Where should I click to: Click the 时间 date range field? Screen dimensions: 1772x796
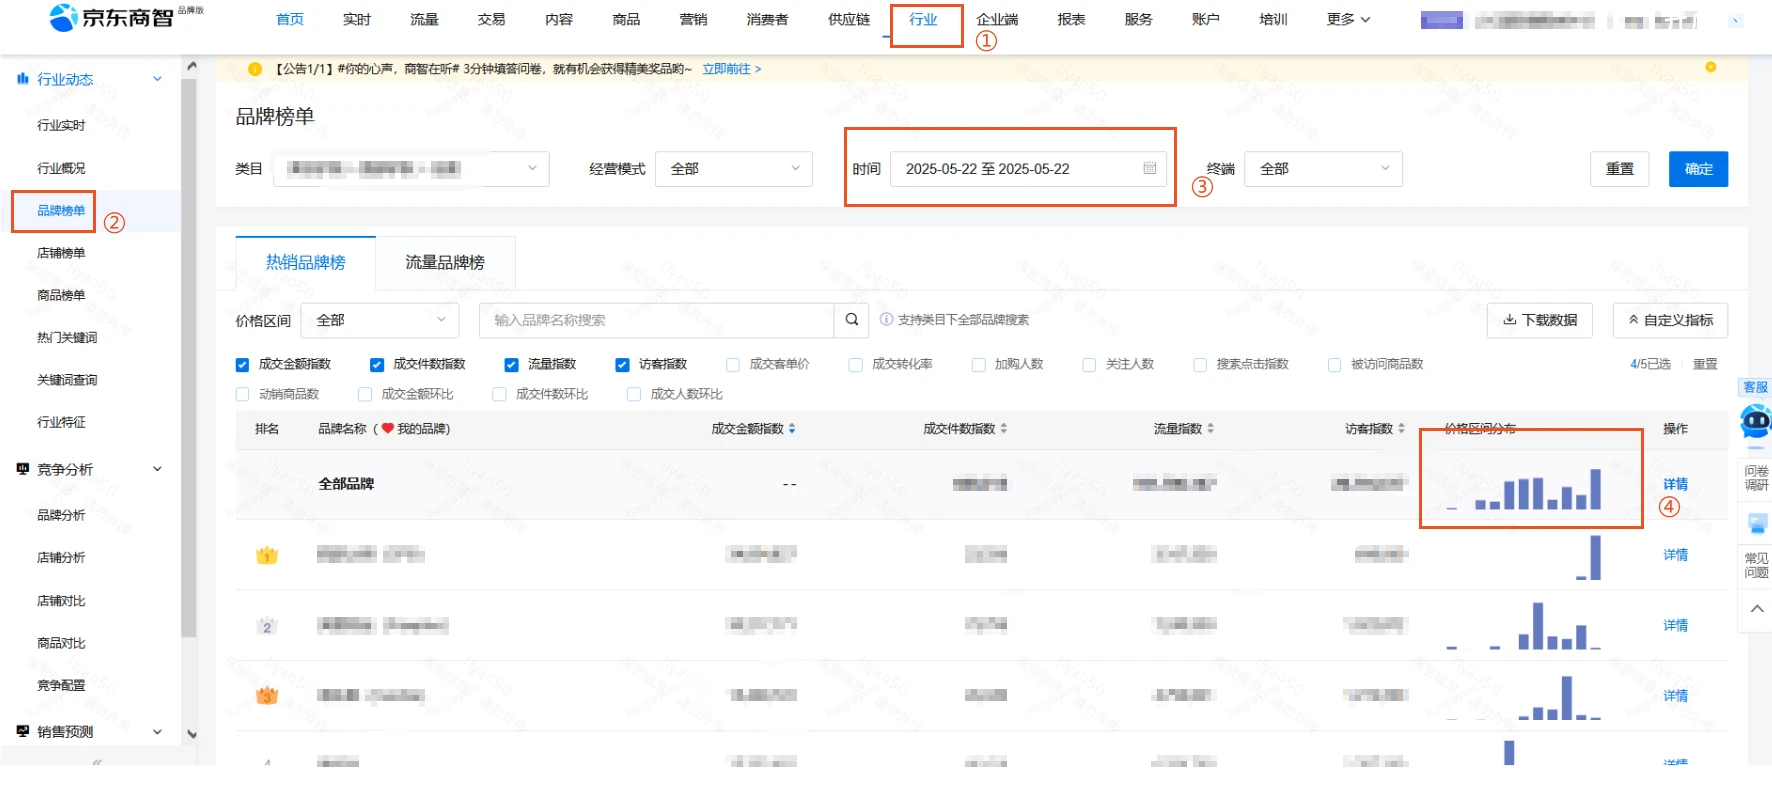1027,168
